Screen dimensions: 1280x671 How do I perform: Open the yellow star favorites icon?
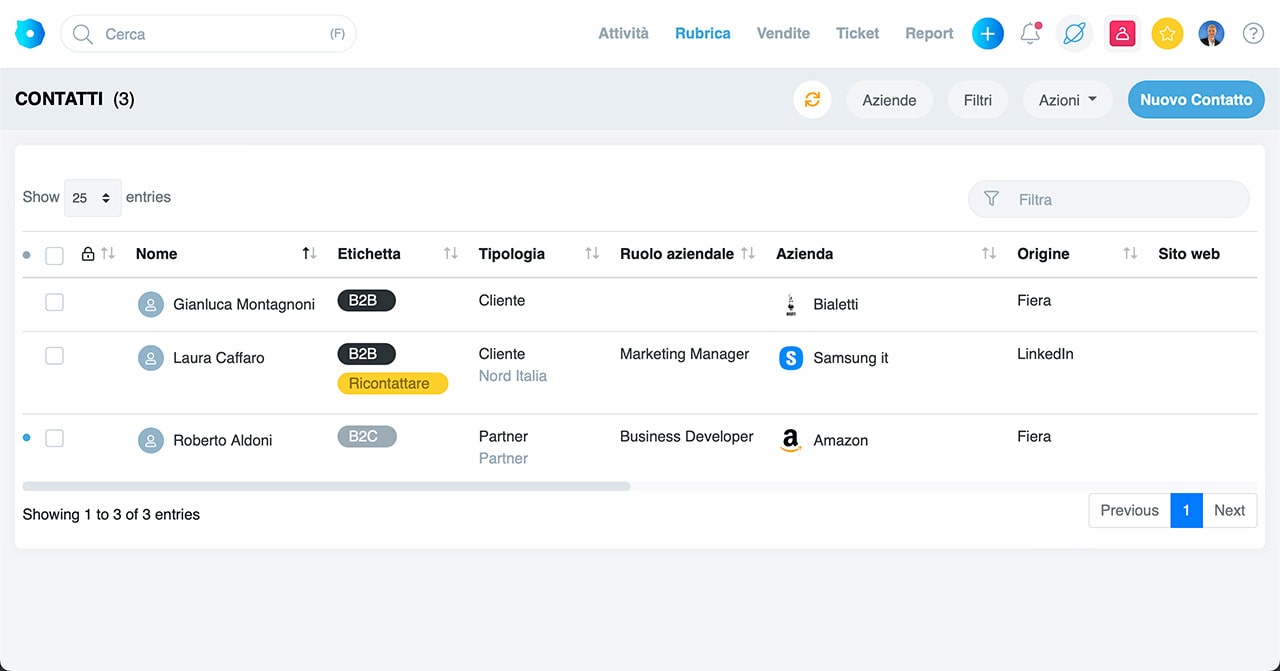point(1167,34)
